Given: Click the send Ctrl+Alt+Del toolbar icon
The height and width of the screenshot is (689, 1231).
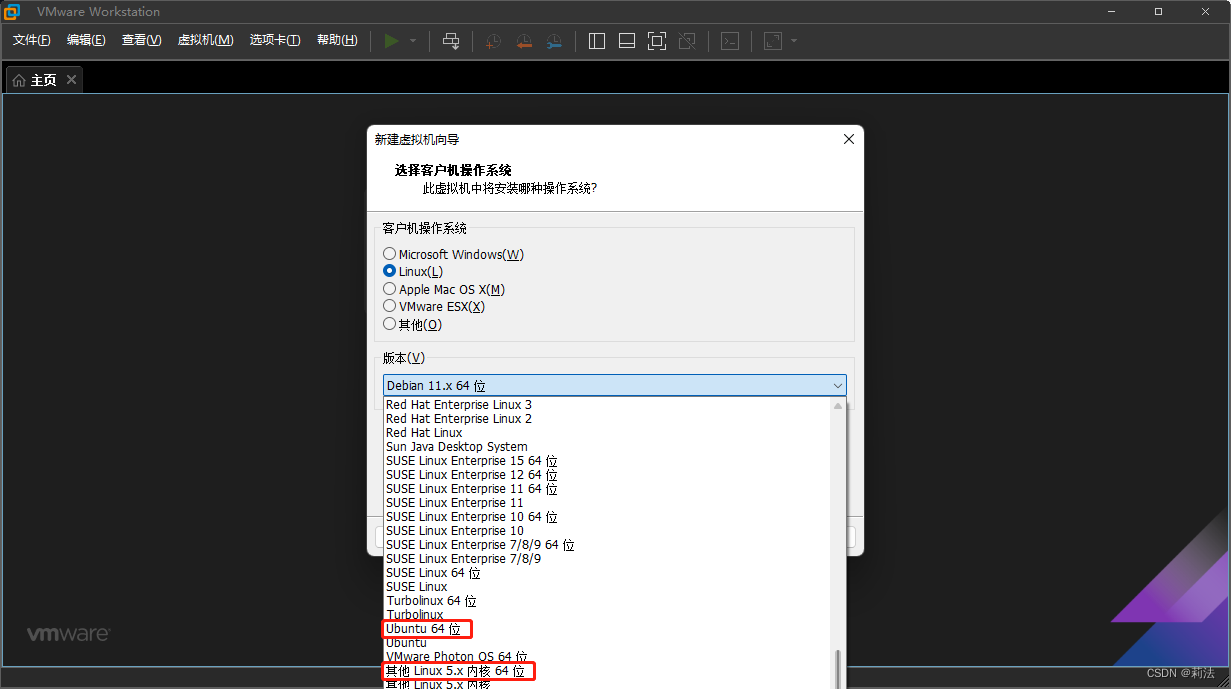Looking at the screenshot, I should 451,41.
